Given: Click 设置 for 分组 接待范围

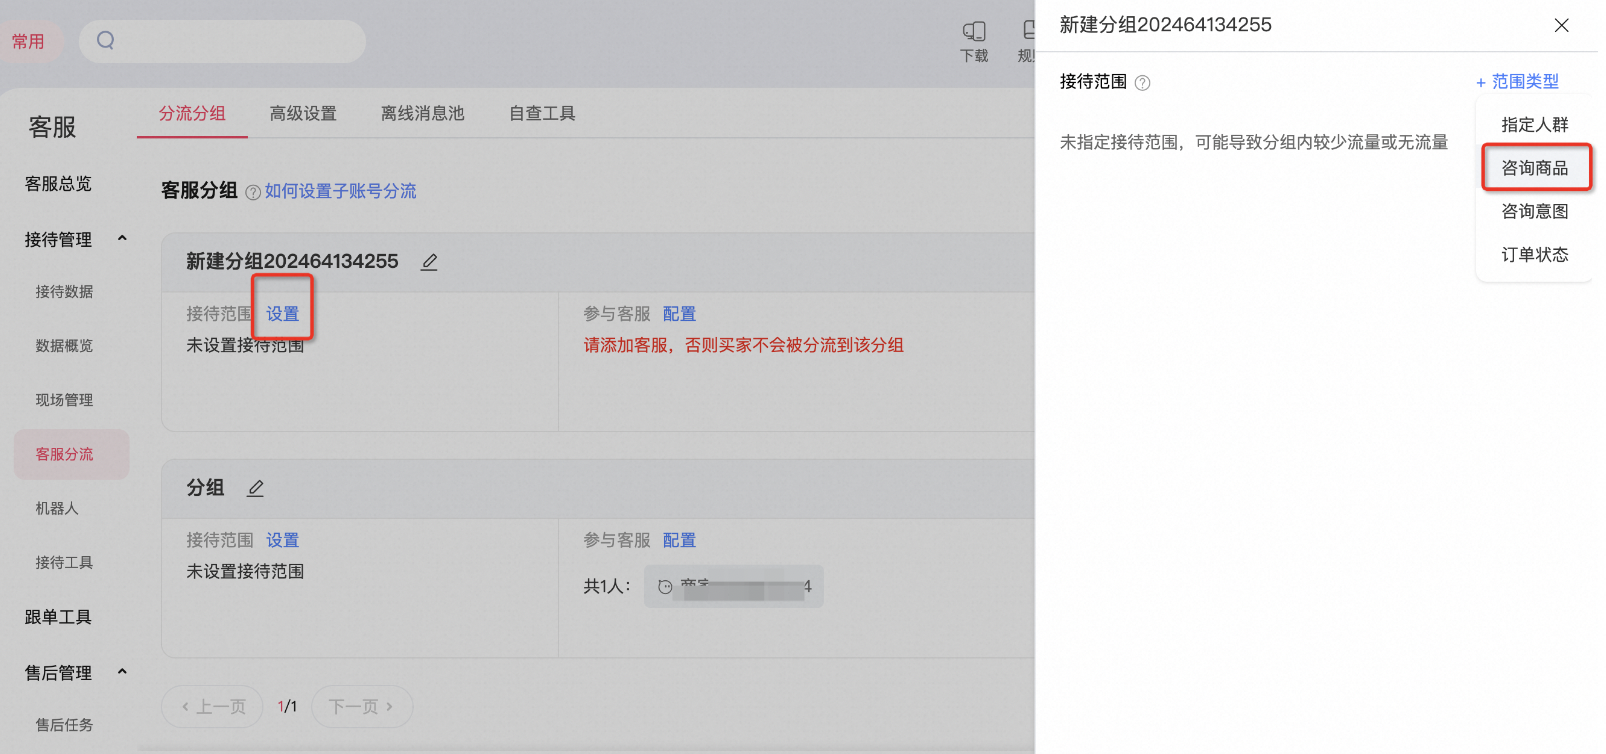Looking at the screenshot, I should click(282, 540).
